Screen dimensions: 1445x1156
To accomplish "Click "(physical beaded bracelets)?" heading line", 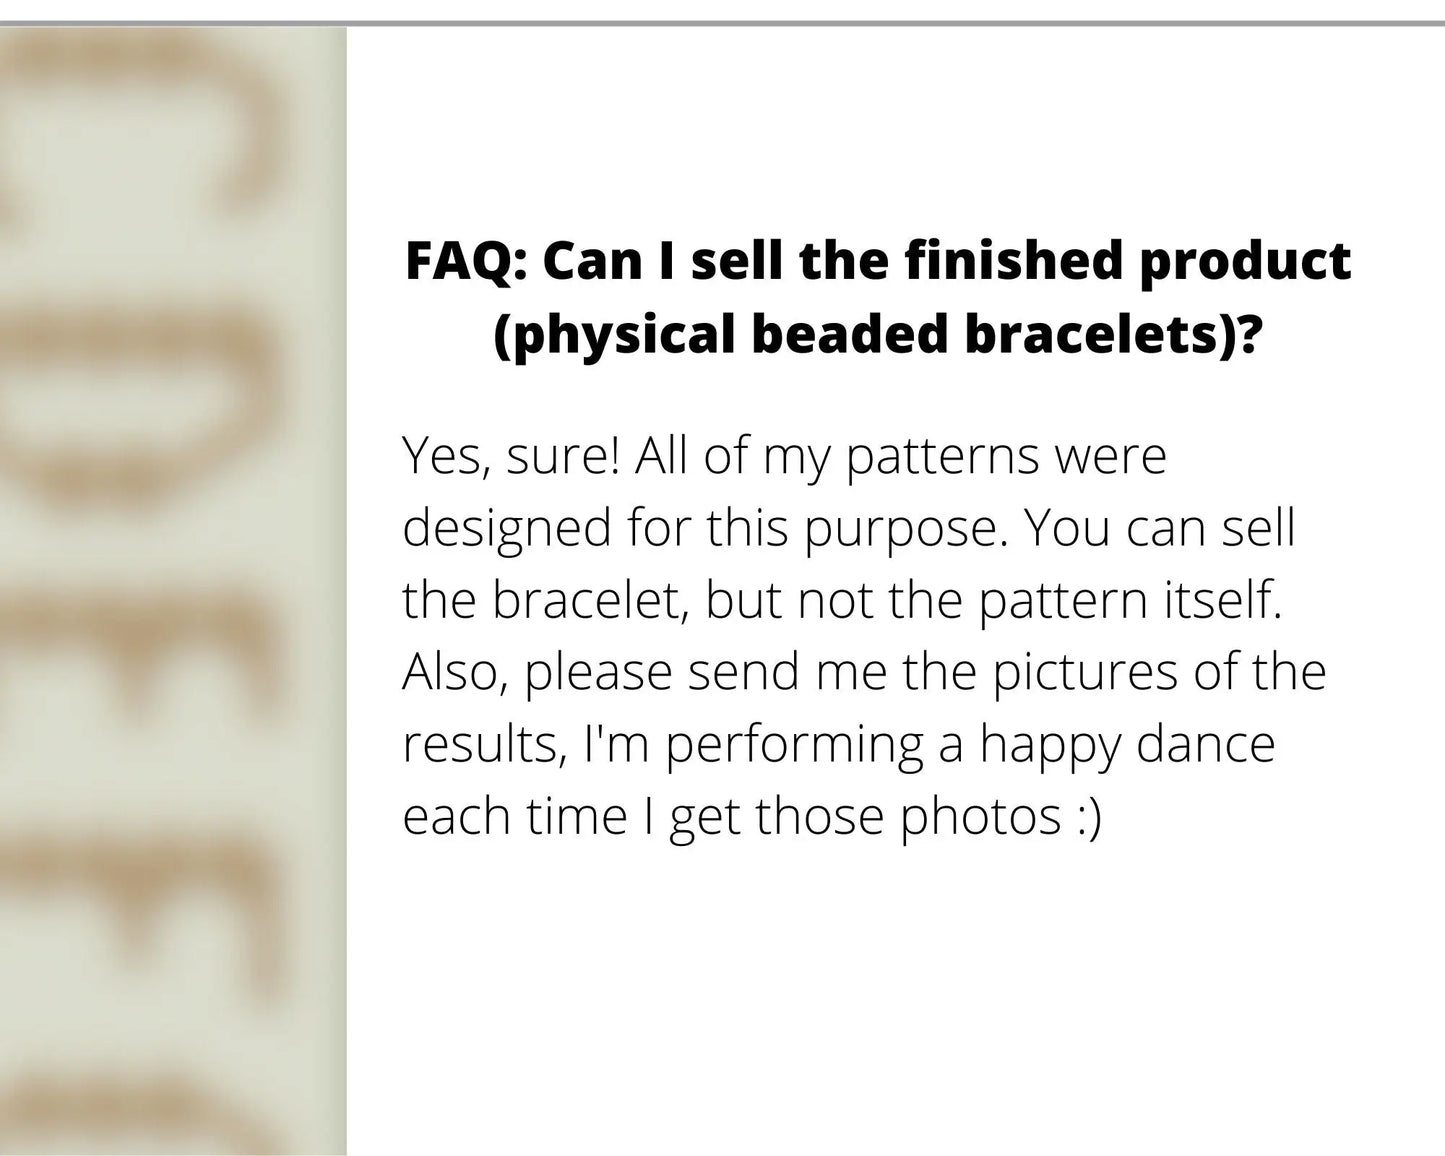I will click(x=876, y=334).
